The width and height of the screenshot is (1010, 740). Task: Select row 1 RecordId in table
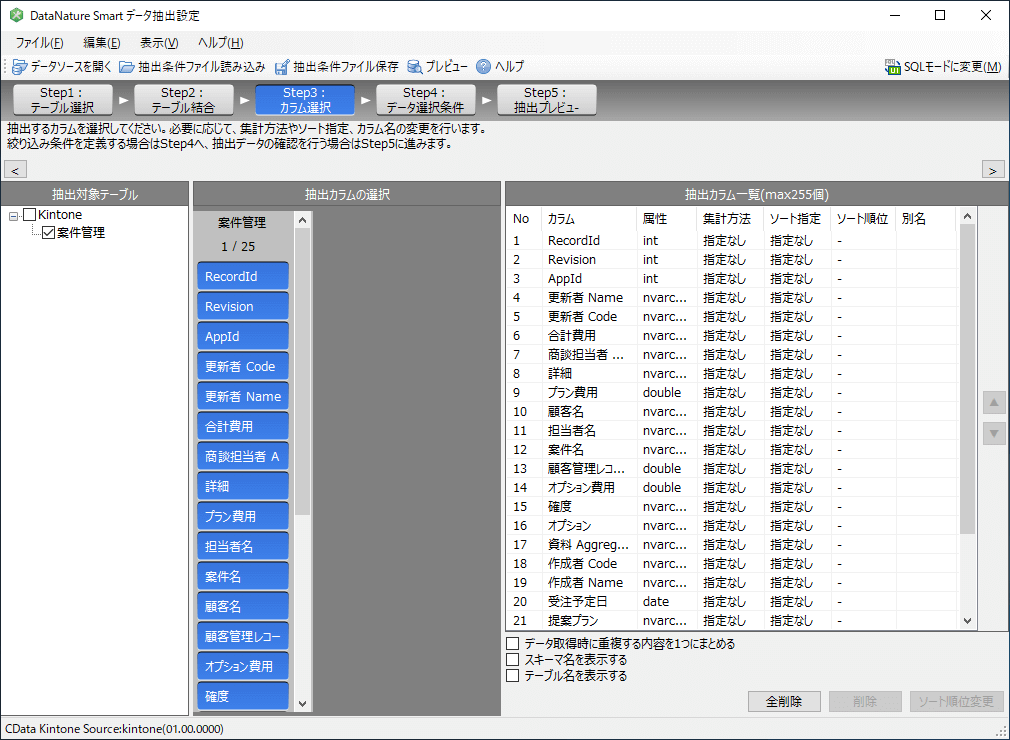[x=733, y=241]
